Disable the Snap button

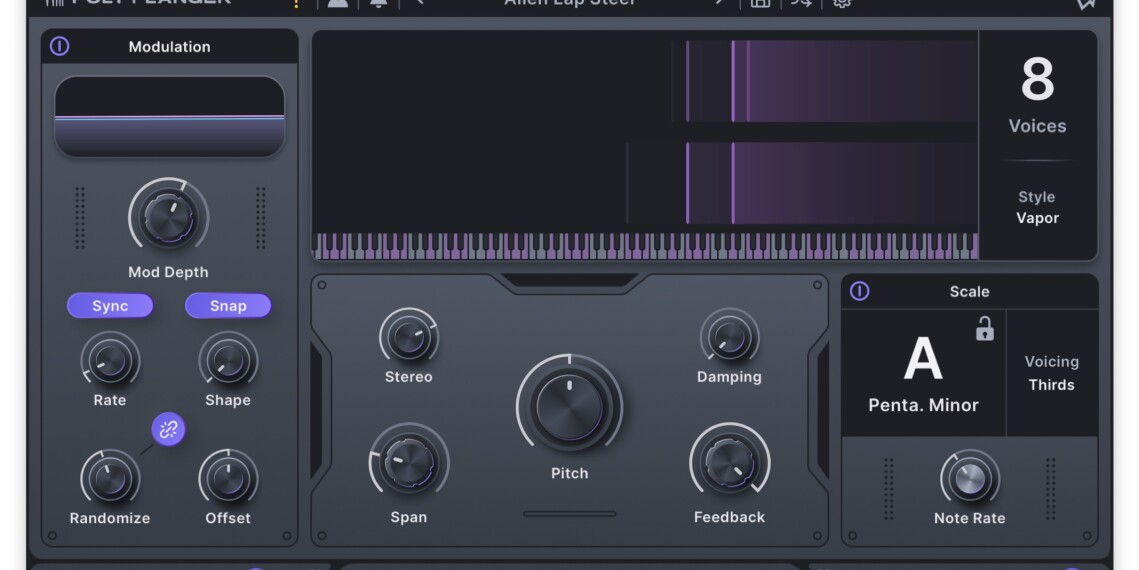(x=228, y=306)
